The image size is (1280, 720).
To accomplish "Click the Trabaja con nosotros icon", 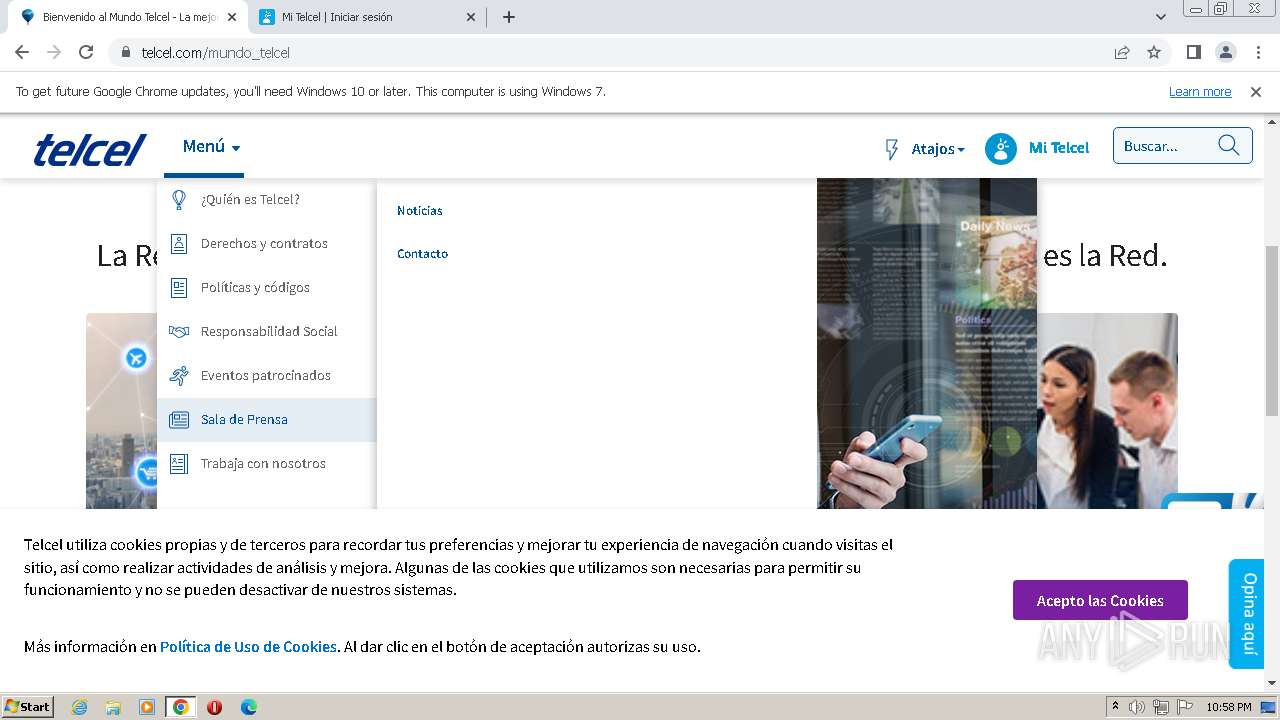I will pyautogui.click(x=179, y=464).
